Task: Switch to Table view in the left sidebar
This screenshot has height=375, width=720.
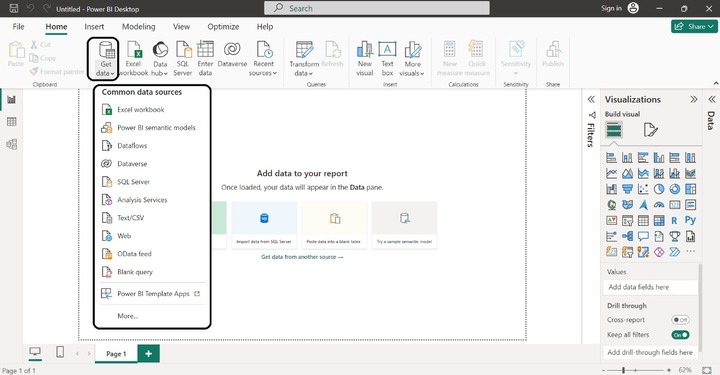Action: click(11, 122)
